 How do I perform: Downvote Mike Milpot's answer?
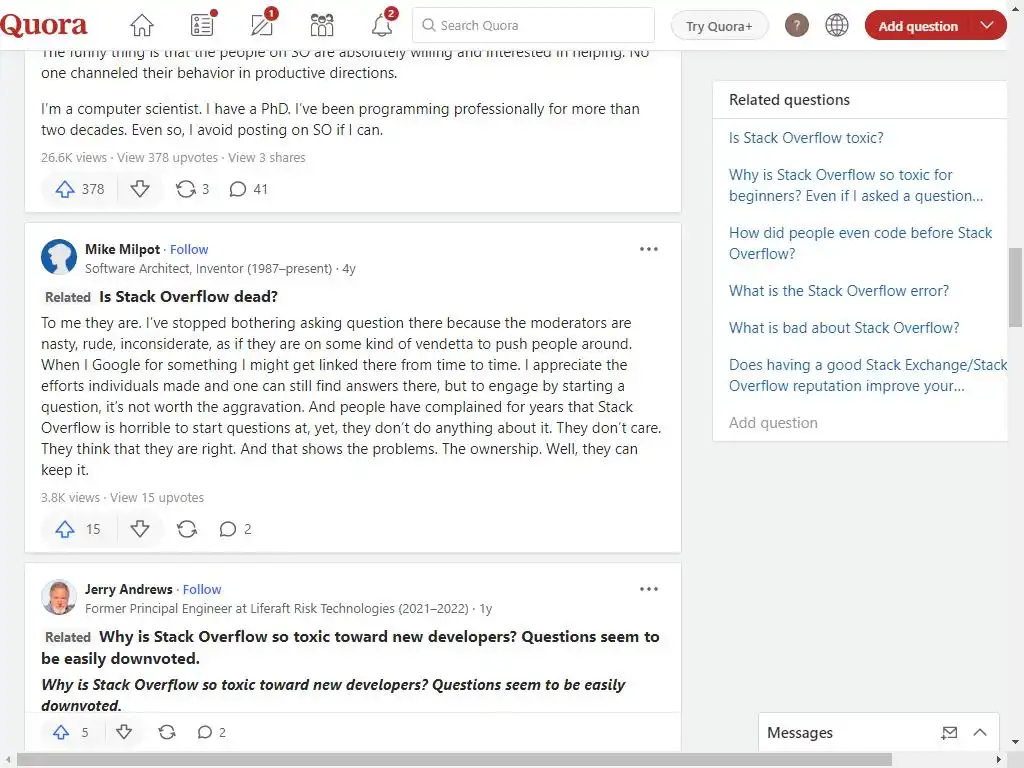coord(140,529)
